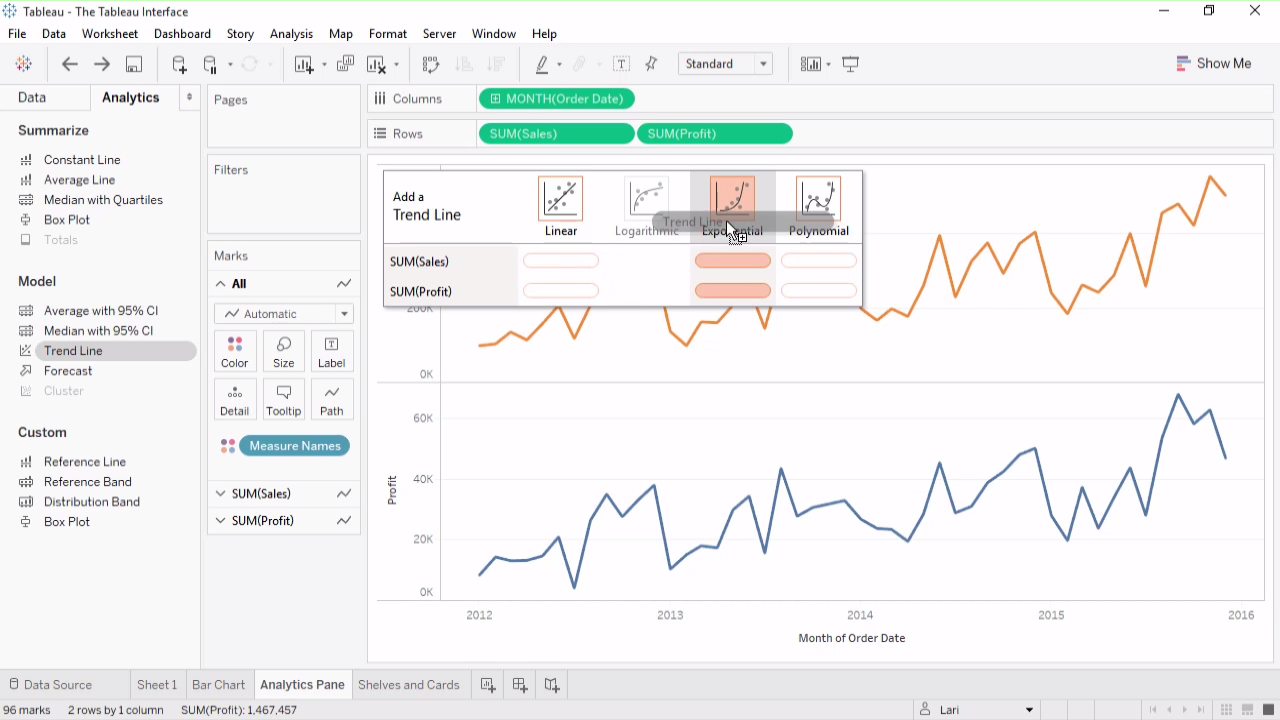
Task: Open the Bar Chart sheet tab
Action: [x=218, y=684]
